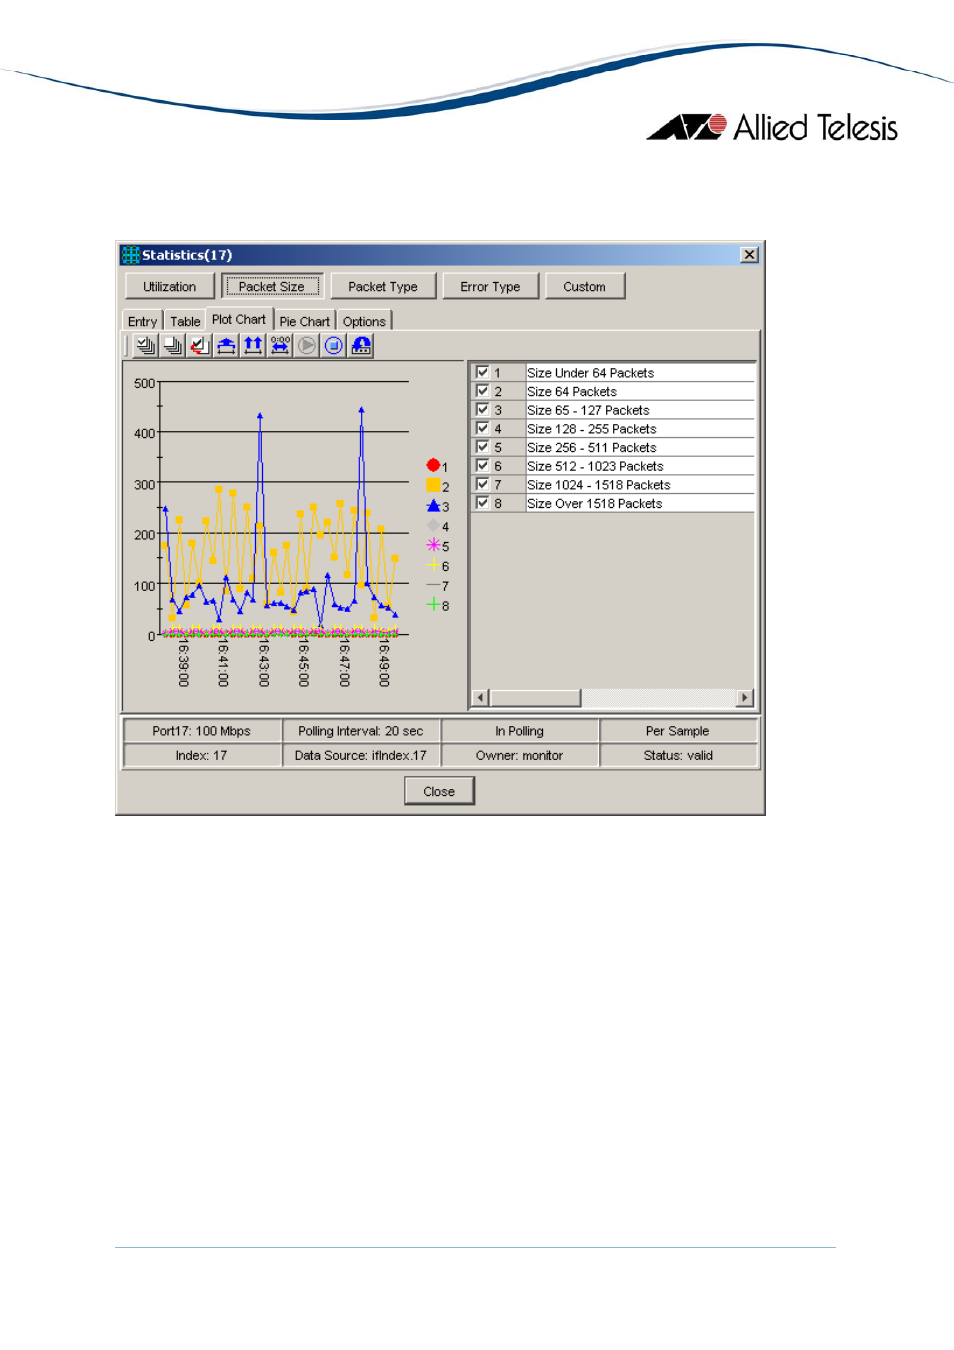The width and height of the screenshot is (954, 1350).
Task: Open the Options tab
Action: pyautogui.click(x=364, y=321)
